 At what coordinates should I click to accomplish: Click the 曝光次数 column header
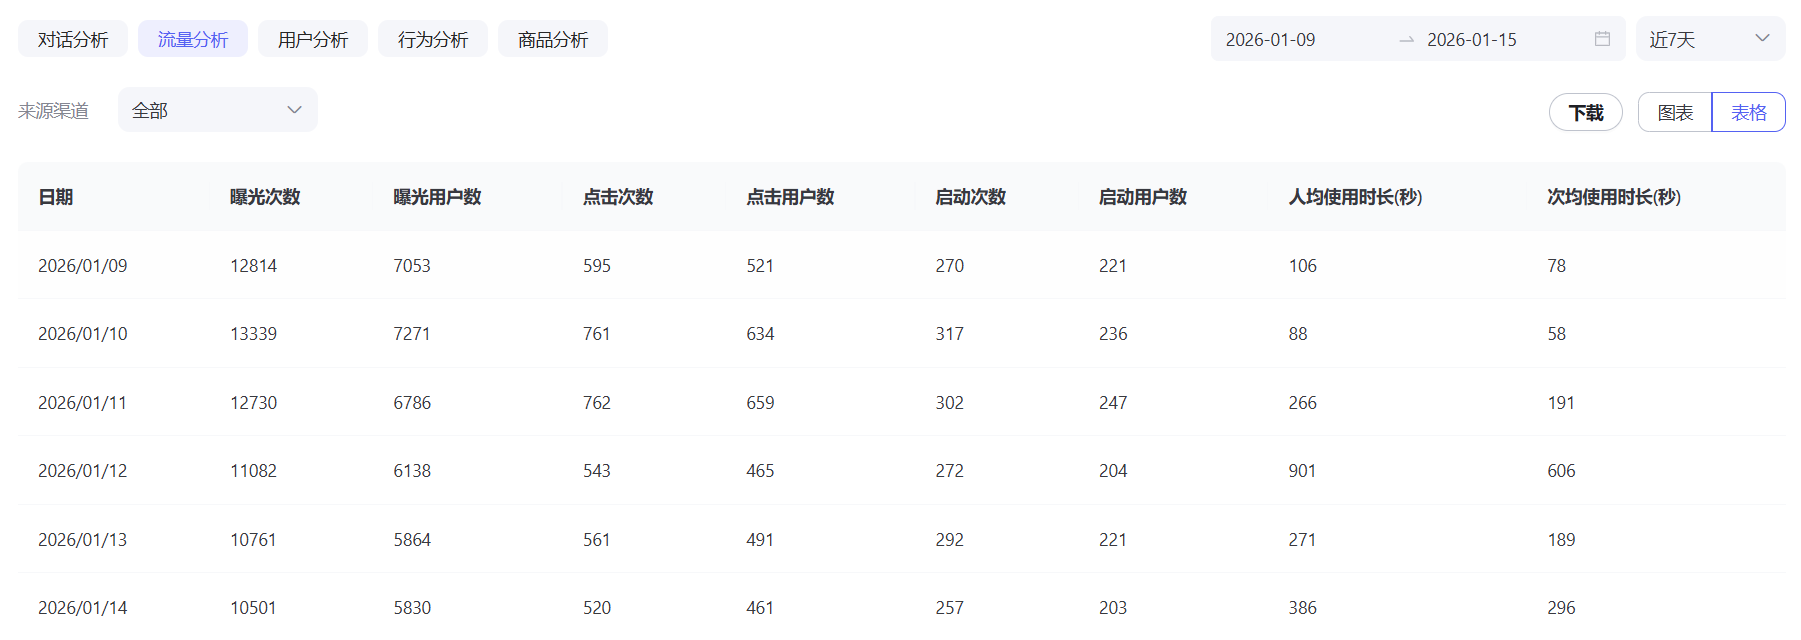tap(265, 197)
